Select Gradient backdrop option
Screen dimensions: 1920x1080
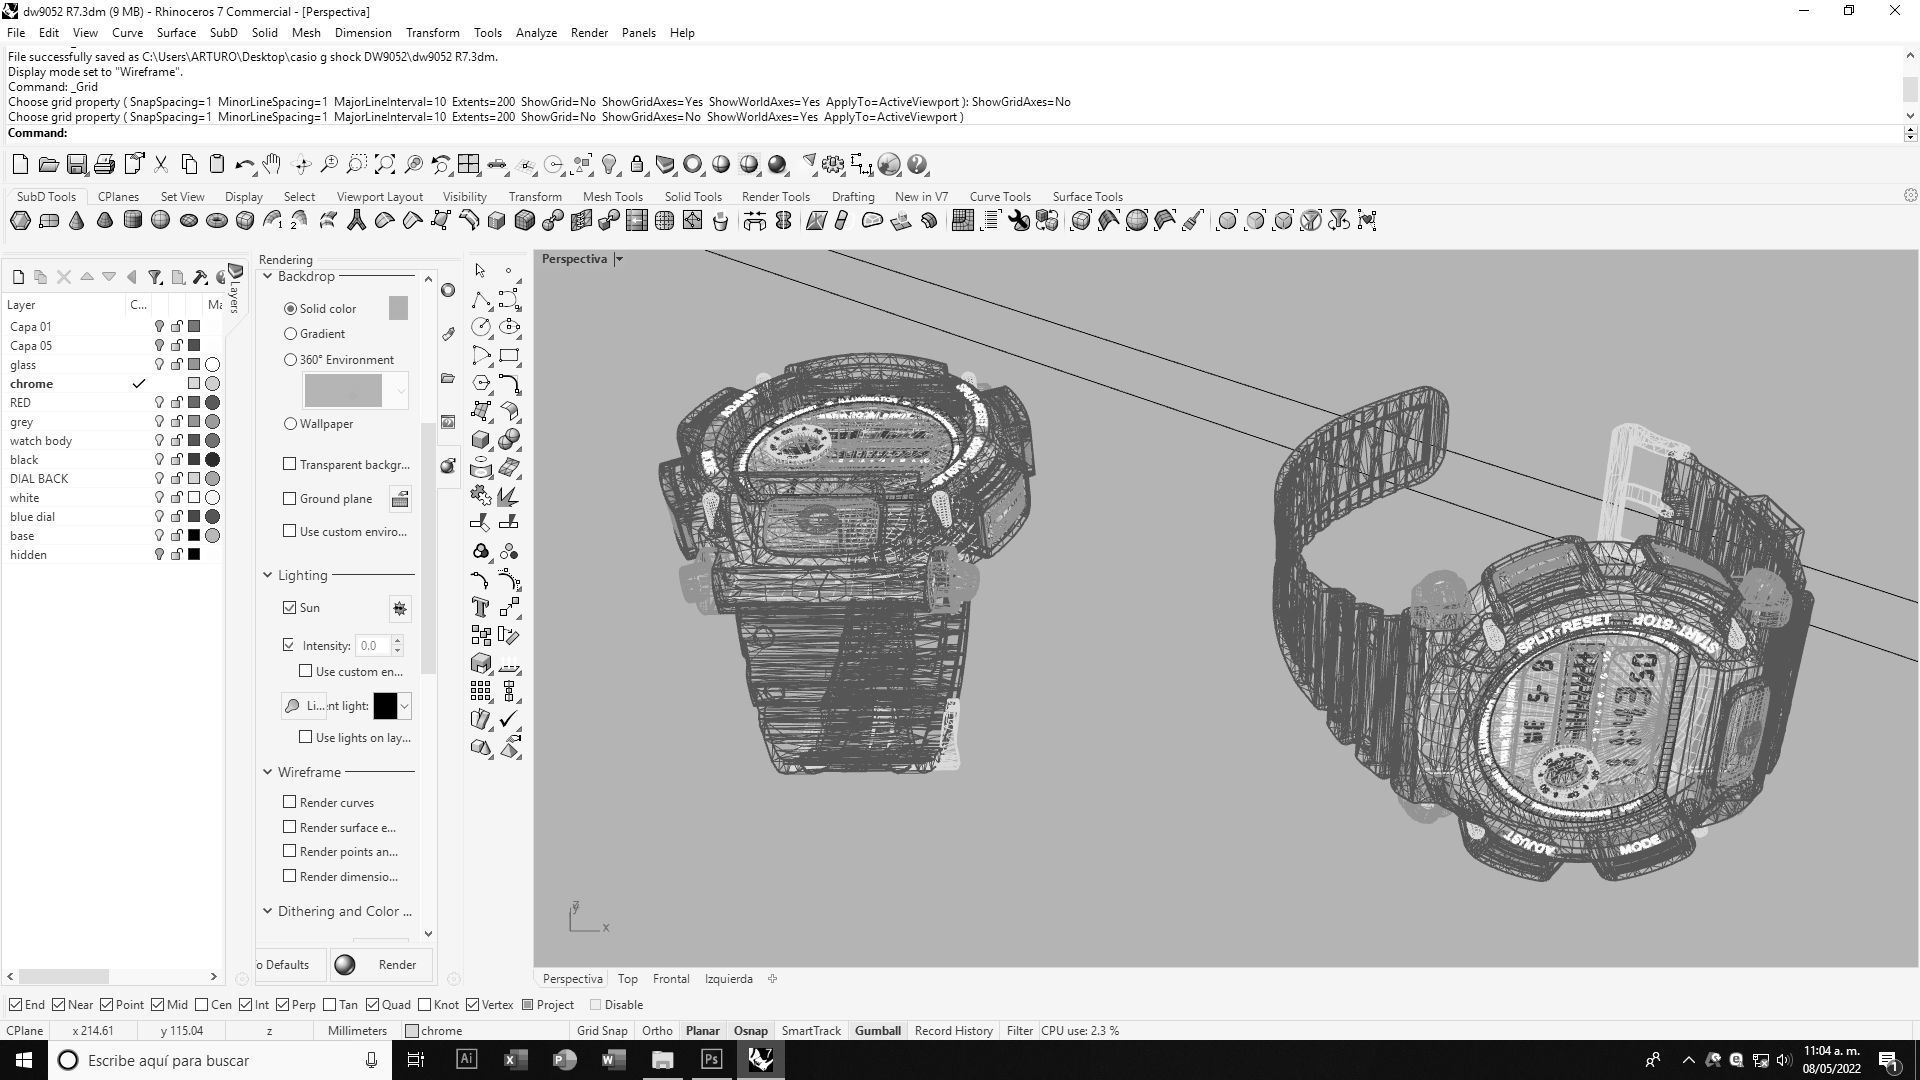290,334
